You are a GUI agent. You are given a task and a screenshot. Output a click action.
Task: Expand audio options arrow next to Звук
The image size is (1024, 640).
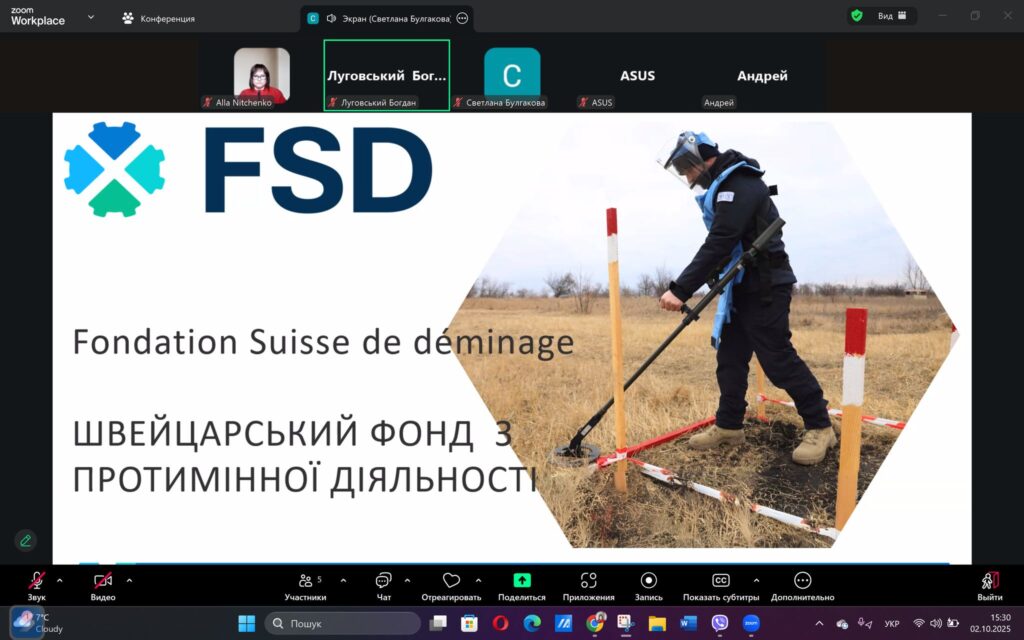click(59, 580)
